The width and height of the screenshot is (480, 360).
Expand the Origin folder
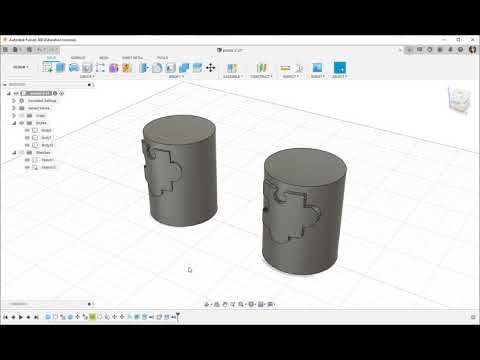pyautogui.click(x=14, y=116)
